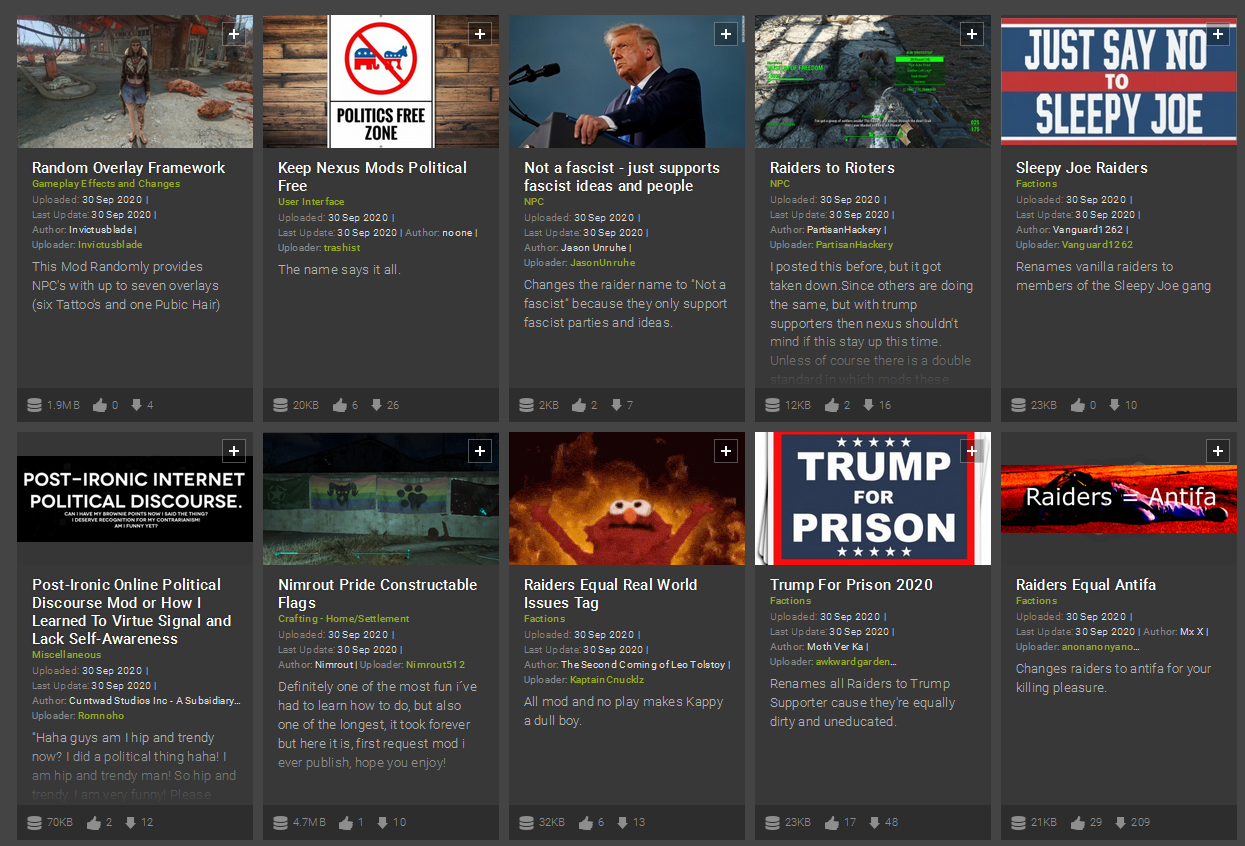The width and height of the screenshot is (1245, 846).
Task: Visit uploader Nimrout512's profile
Action: [436, 665]
